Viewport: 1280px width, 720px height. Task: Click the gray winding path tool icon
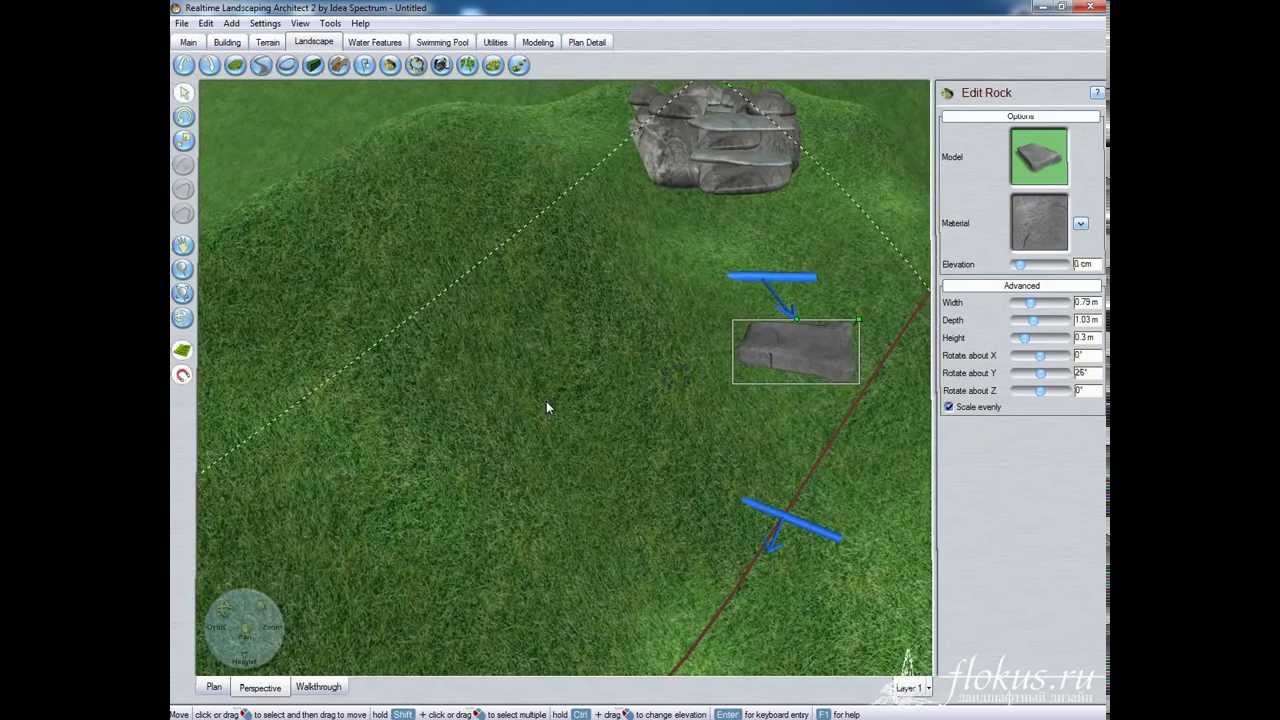pyautogui.click(x=261, y=65)
